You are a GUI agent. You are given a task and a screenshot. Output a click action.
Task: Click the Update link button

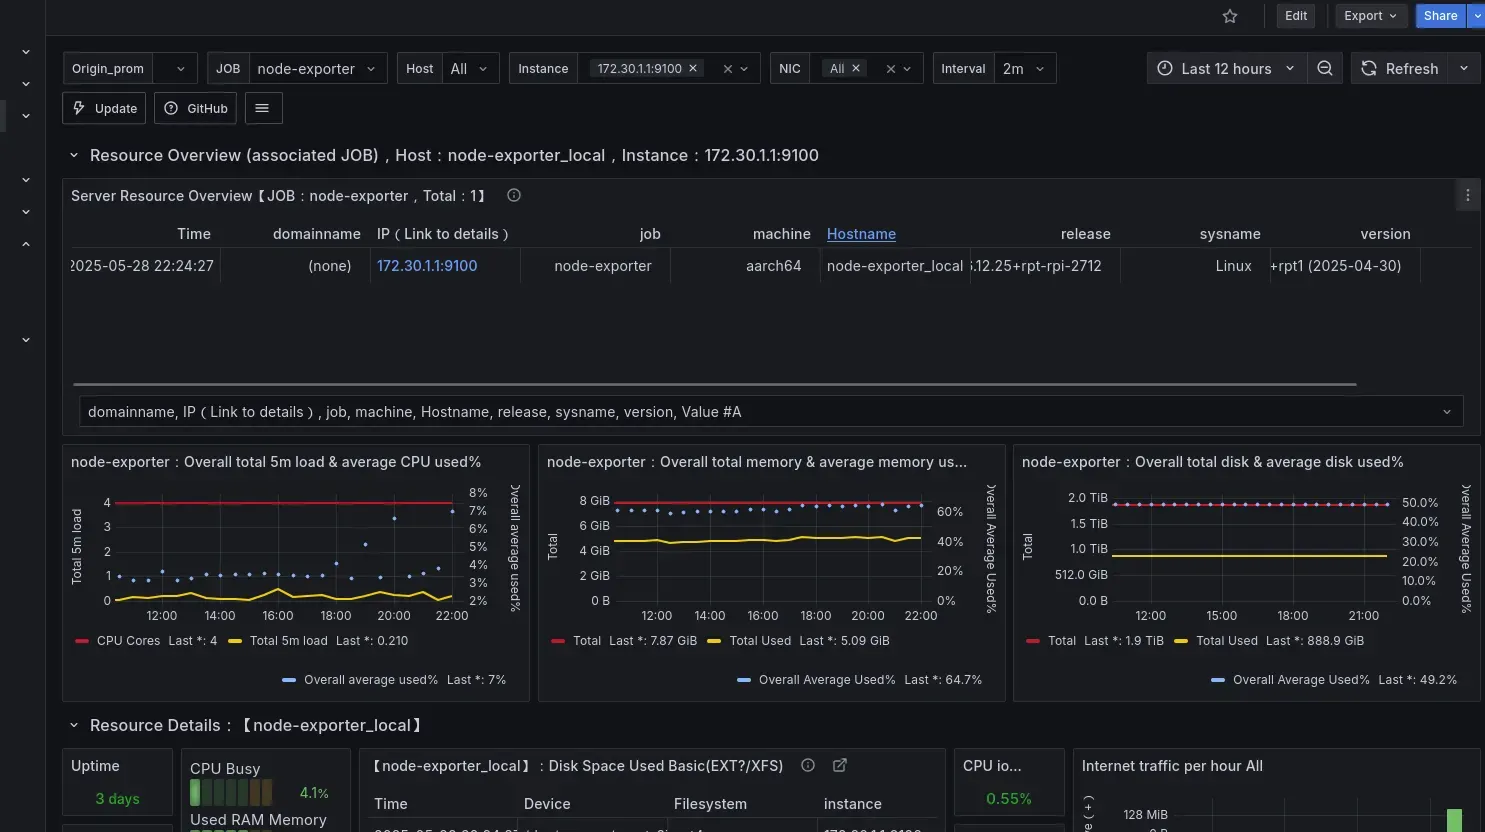[104, 108]
